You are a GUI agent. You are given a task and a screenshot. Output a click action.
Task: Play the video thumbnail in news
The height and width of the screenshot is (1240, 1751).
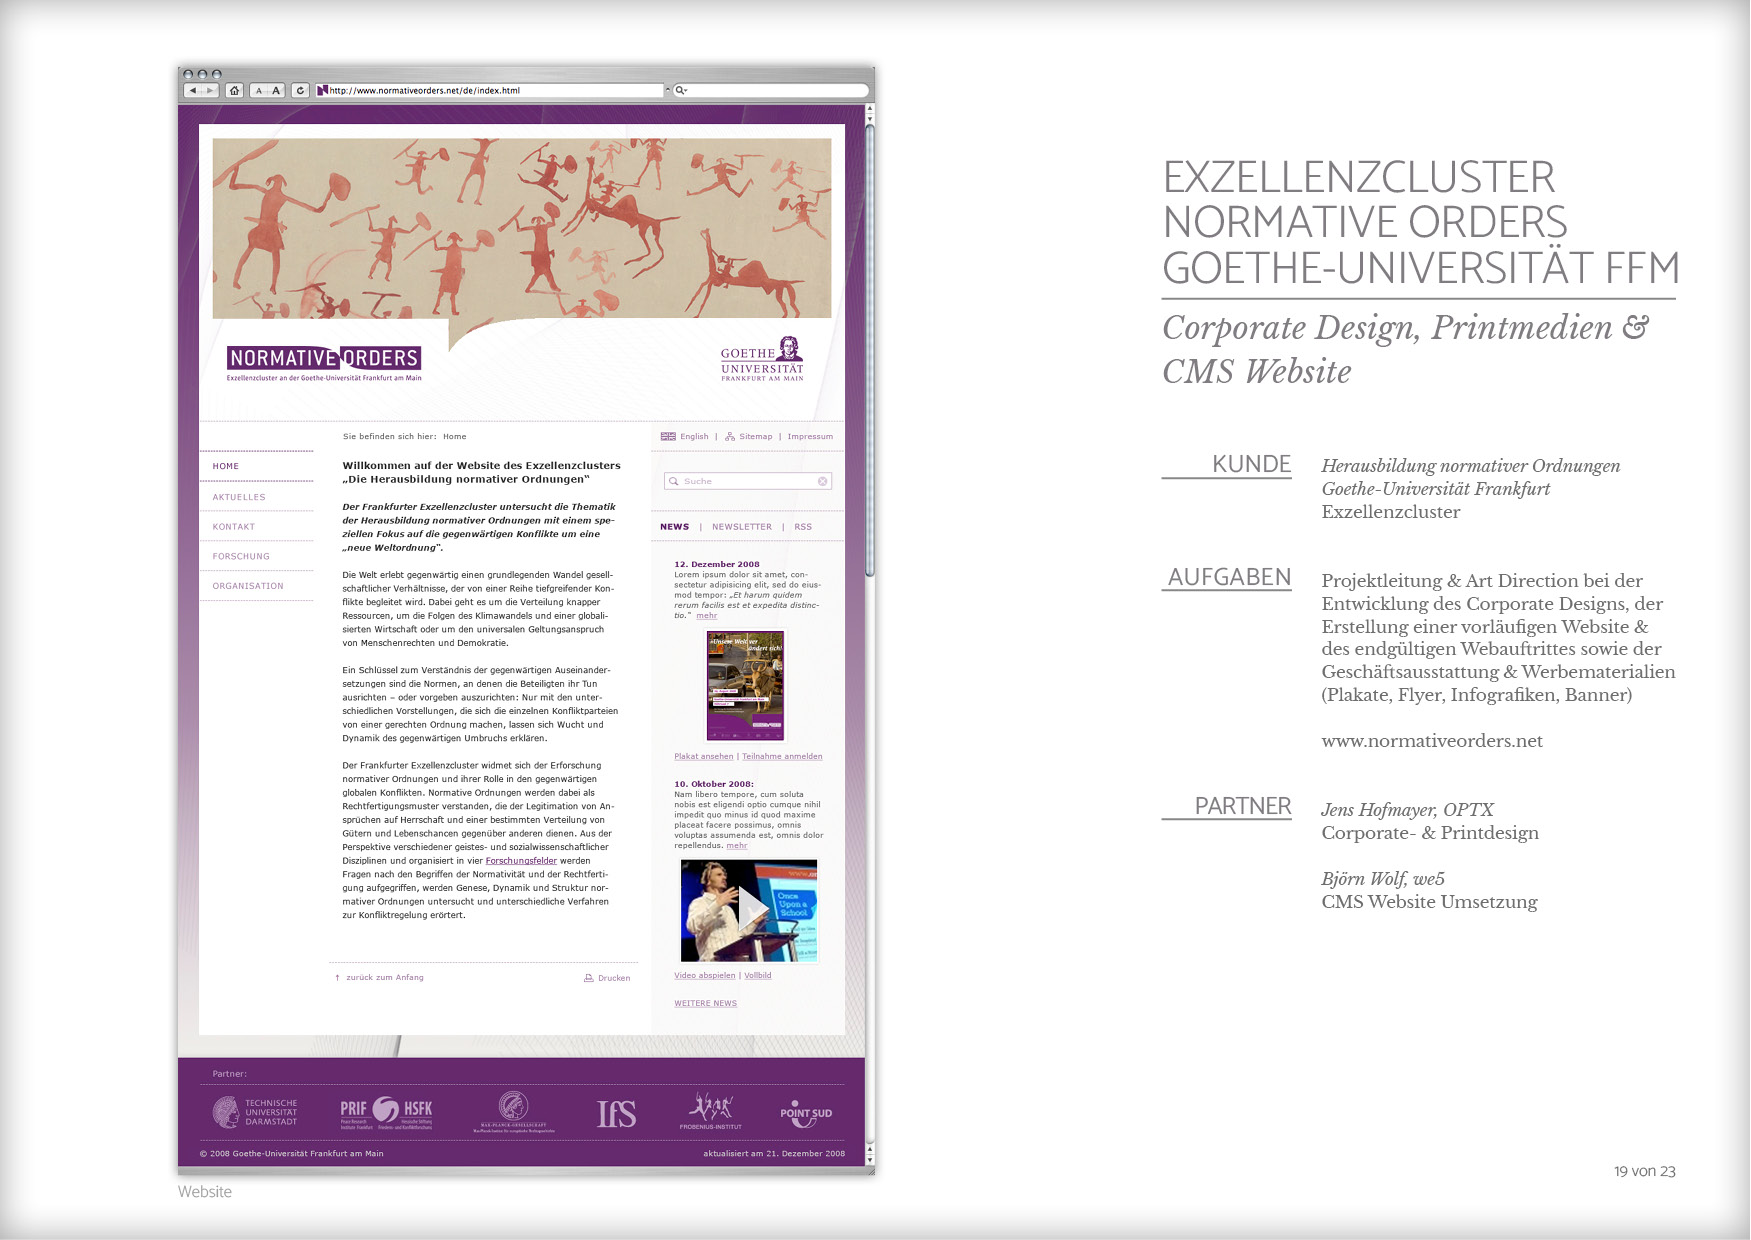point(749,910)
